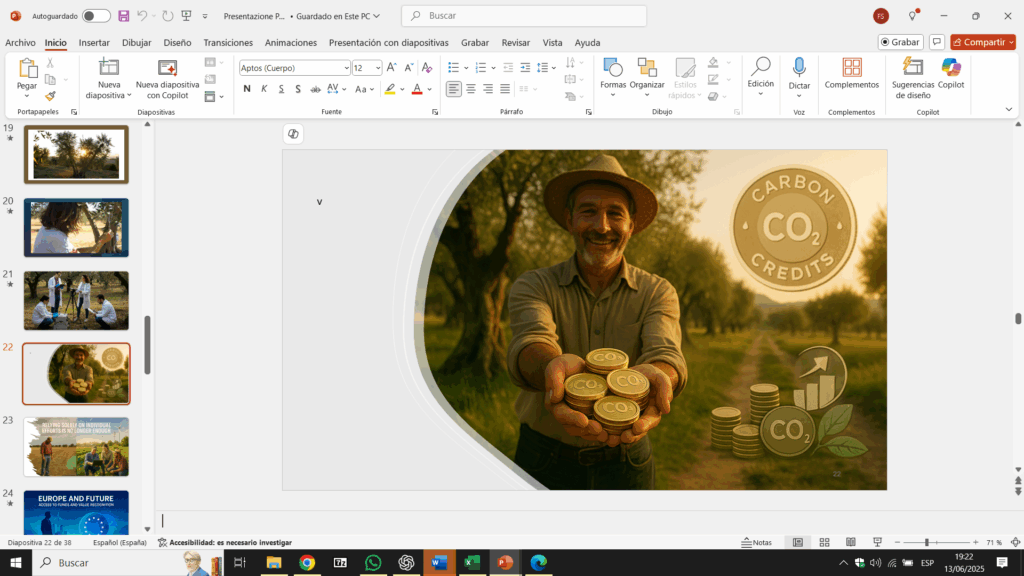
Task: Open the font name dropdown Aptos (Cuerpo)
Action: (x=346, y=68)
